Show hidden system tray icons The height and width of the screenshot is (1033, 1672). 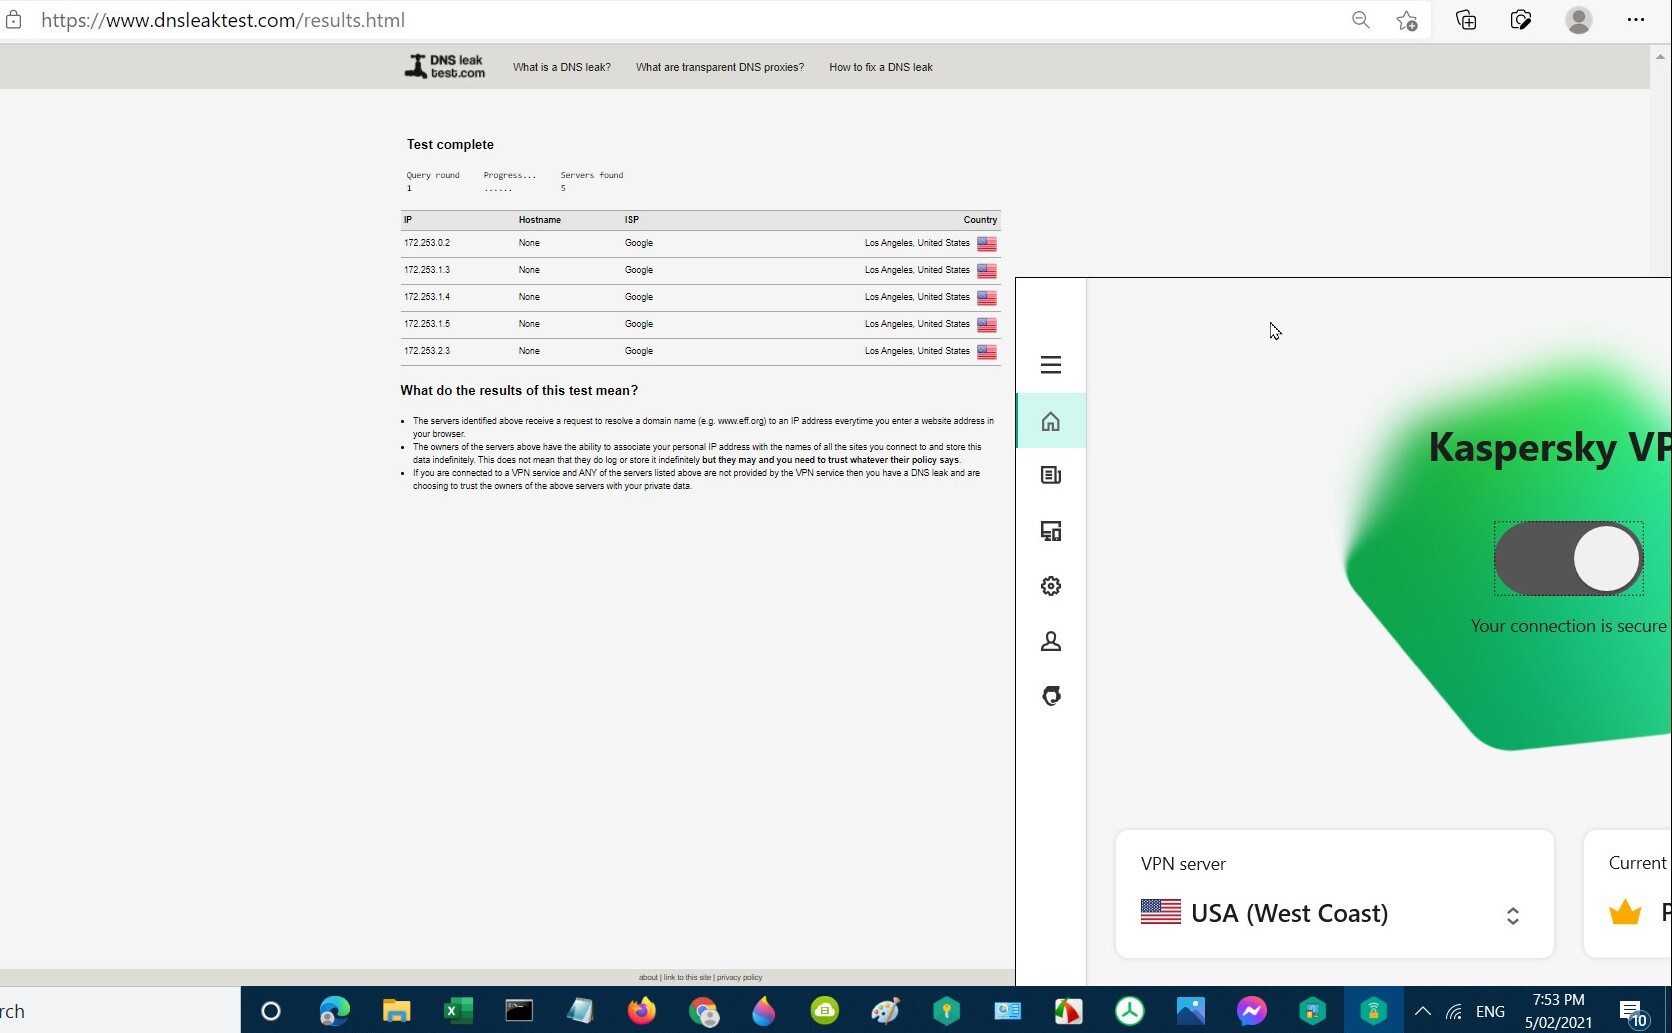point(1422,1012)
